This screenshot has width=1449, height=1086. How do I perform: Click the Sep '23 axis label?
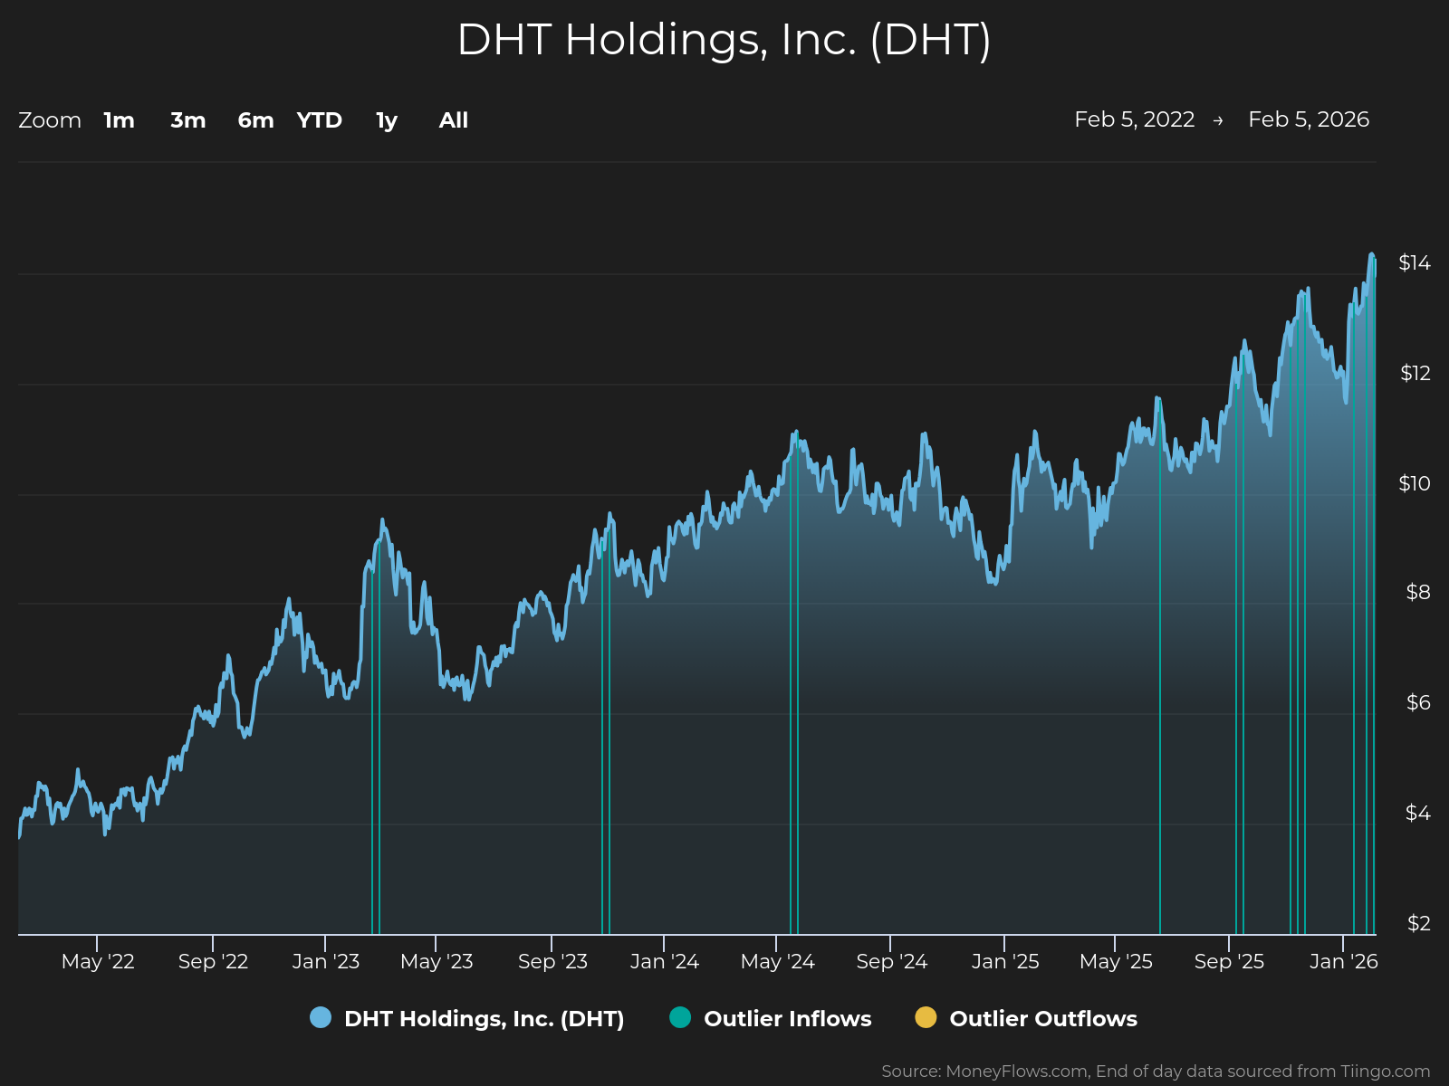[x=553, y=961]
